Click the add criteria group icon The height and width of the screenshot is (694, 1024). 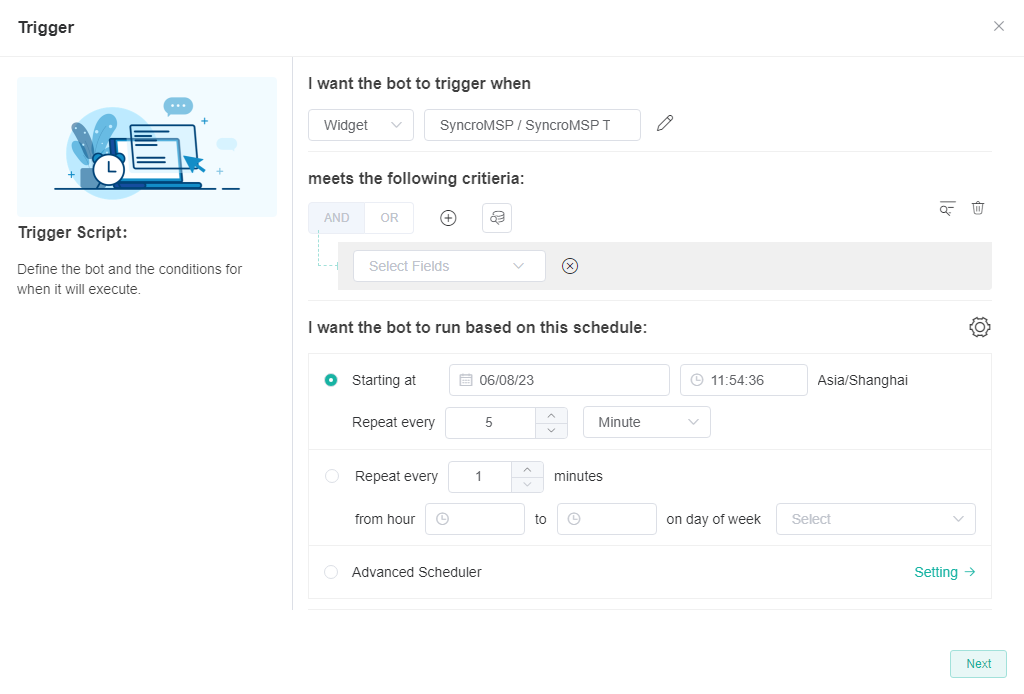pyautogui.click(x=497, y=218)
